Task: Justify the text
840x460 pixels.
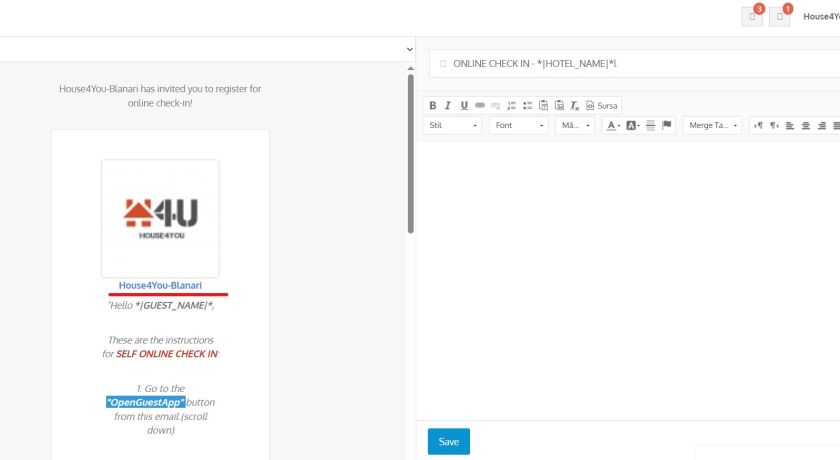Action: pos(836,125)
